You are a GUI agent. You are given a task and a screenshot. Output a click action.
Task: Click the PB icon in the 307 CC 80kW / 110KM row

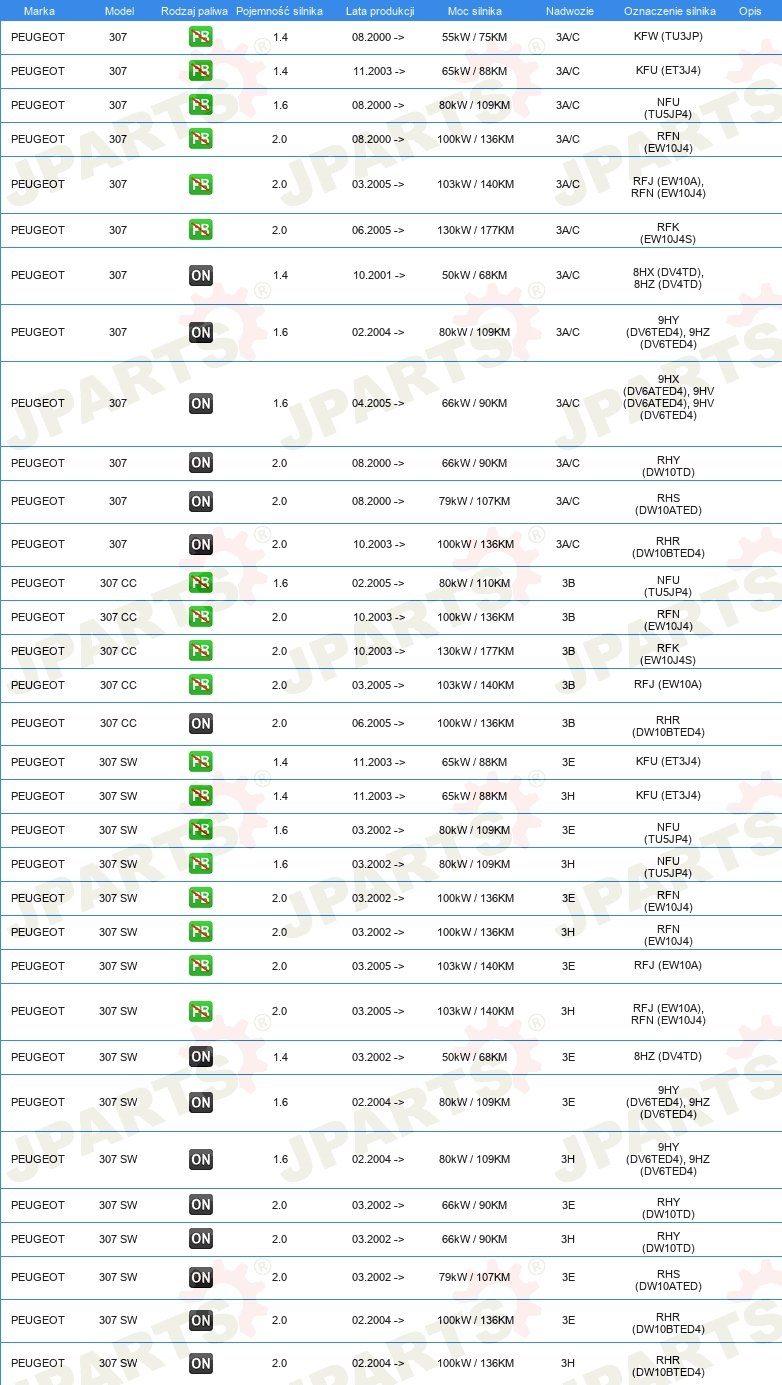pyautogui.click(x=201, y=583)
